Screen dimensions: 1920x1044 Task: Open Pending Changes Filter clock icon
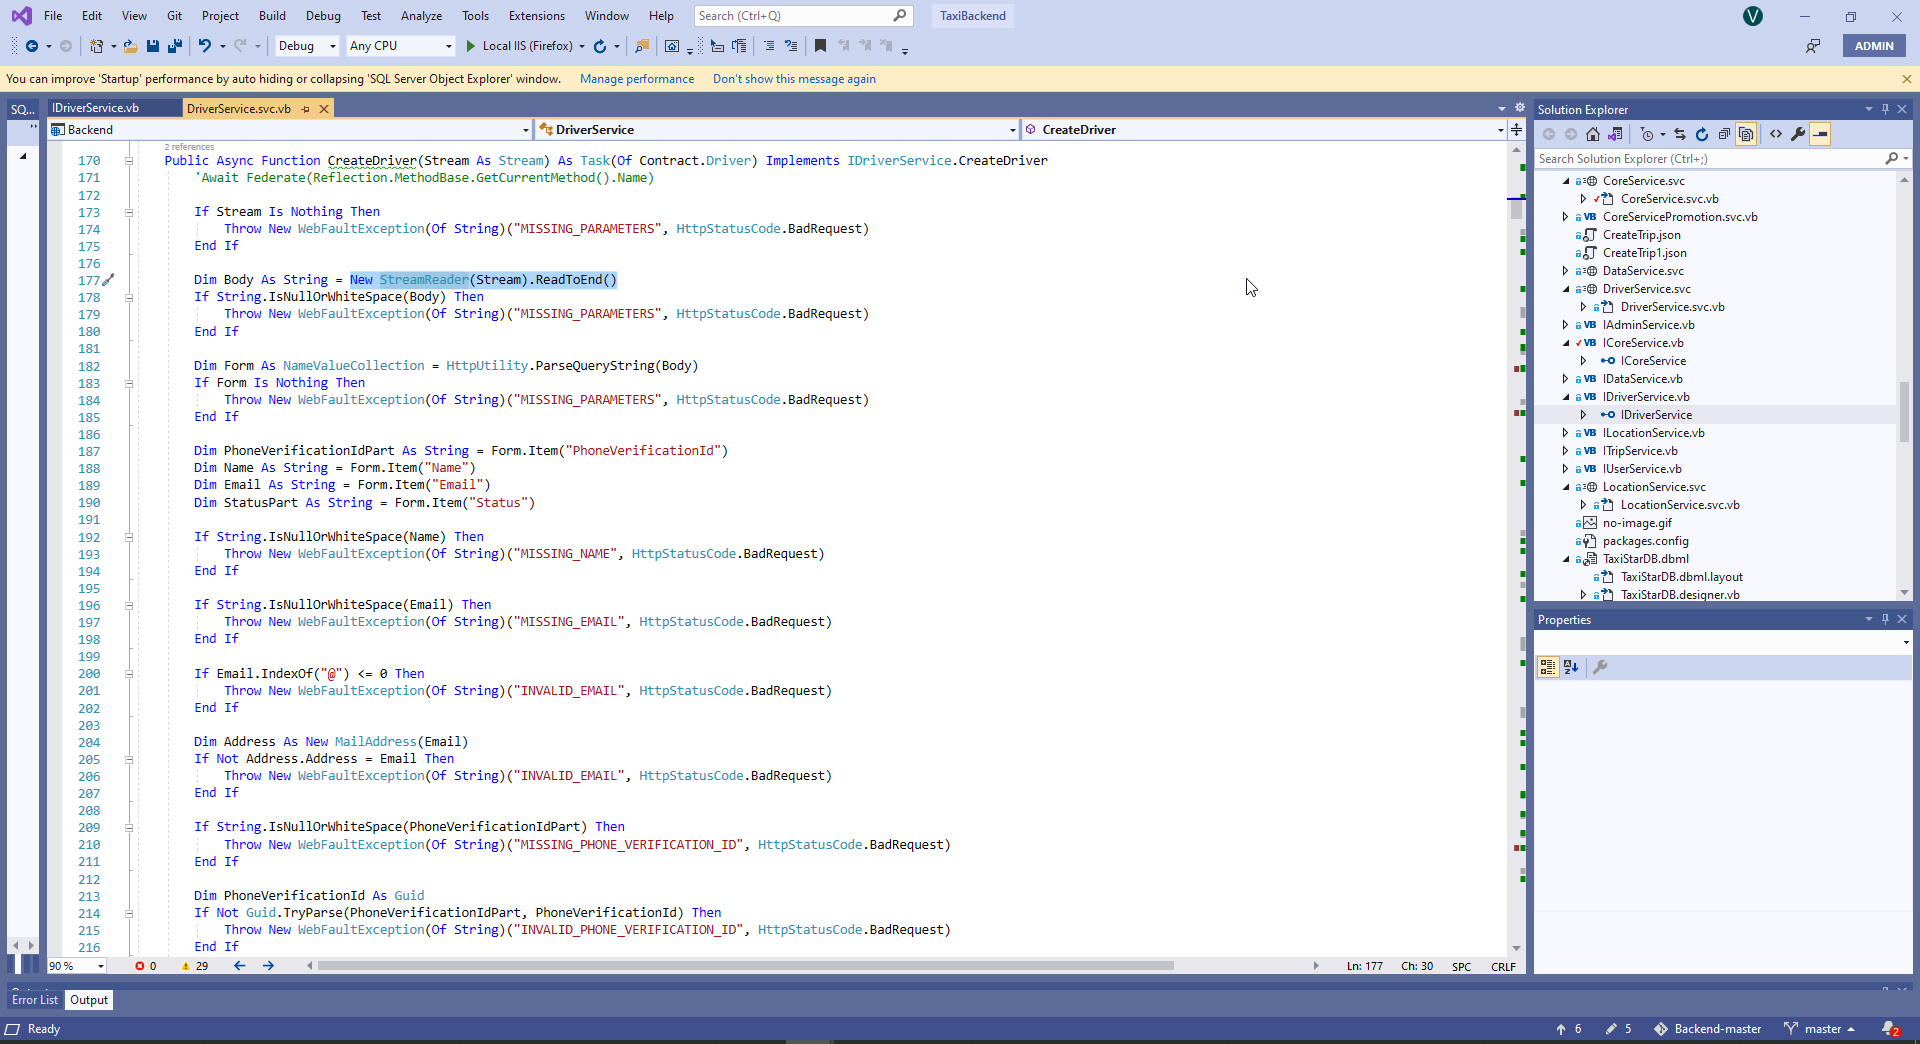[x=1647, y=134]
